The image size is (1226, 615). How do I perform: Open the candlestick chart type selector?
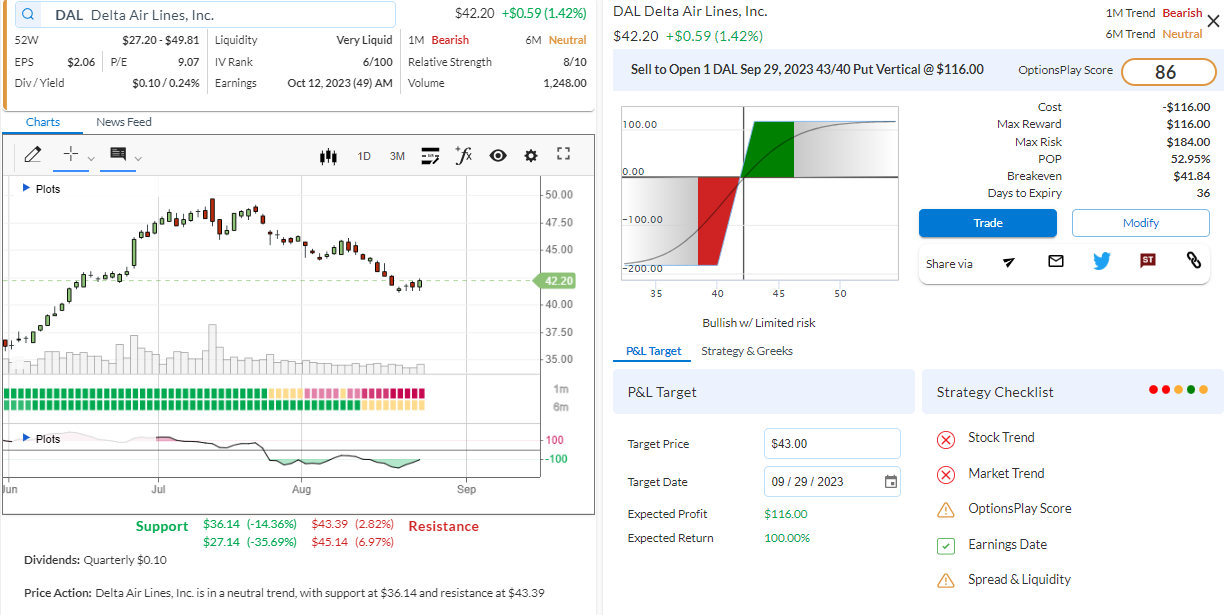[327, 156]
